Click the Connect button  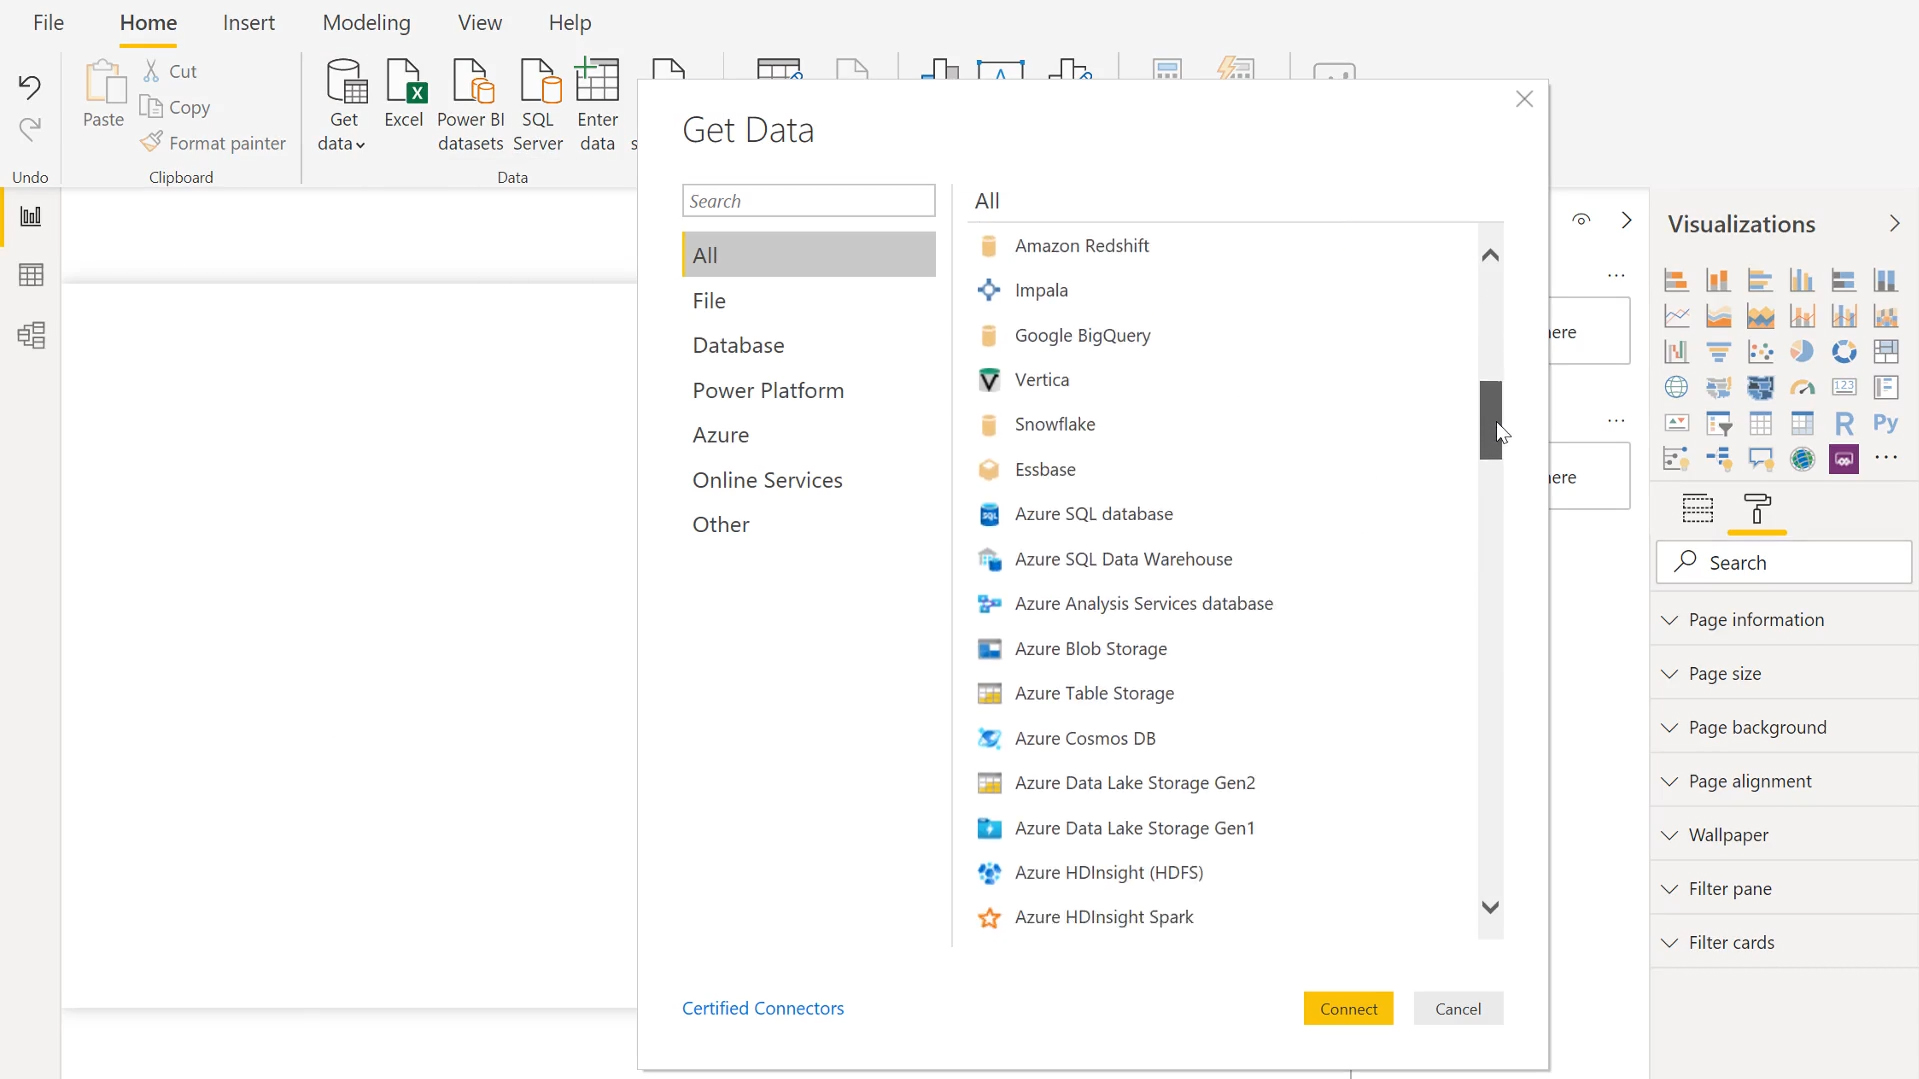[1348, 1009]
